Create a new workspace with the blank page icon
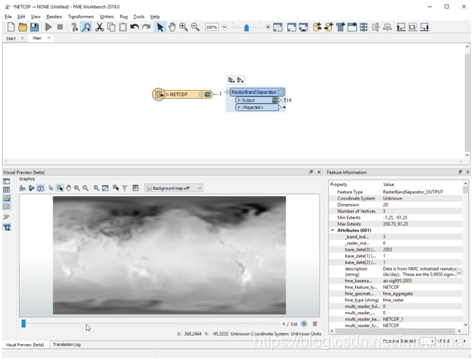The width and height of the screenshot is (473, 360). 11,27
